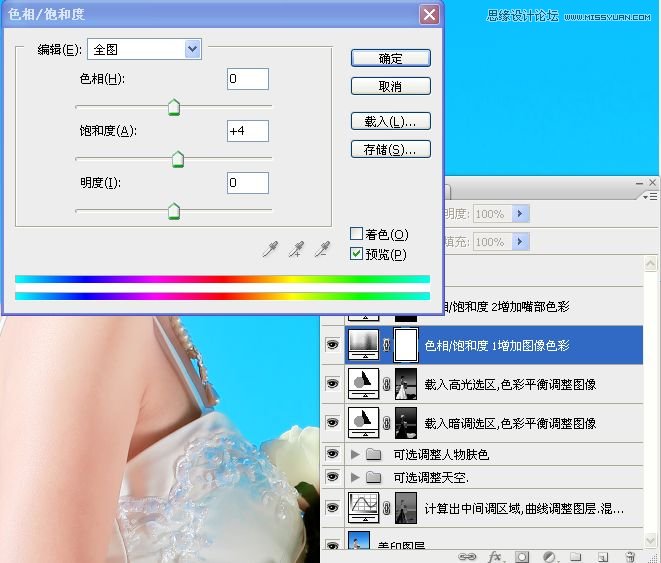Image resolution: width=661 pixels, height=563 pixels.
Task: Click chain link icon of 载入暗调选区 layer
Action: click(386, 423)
